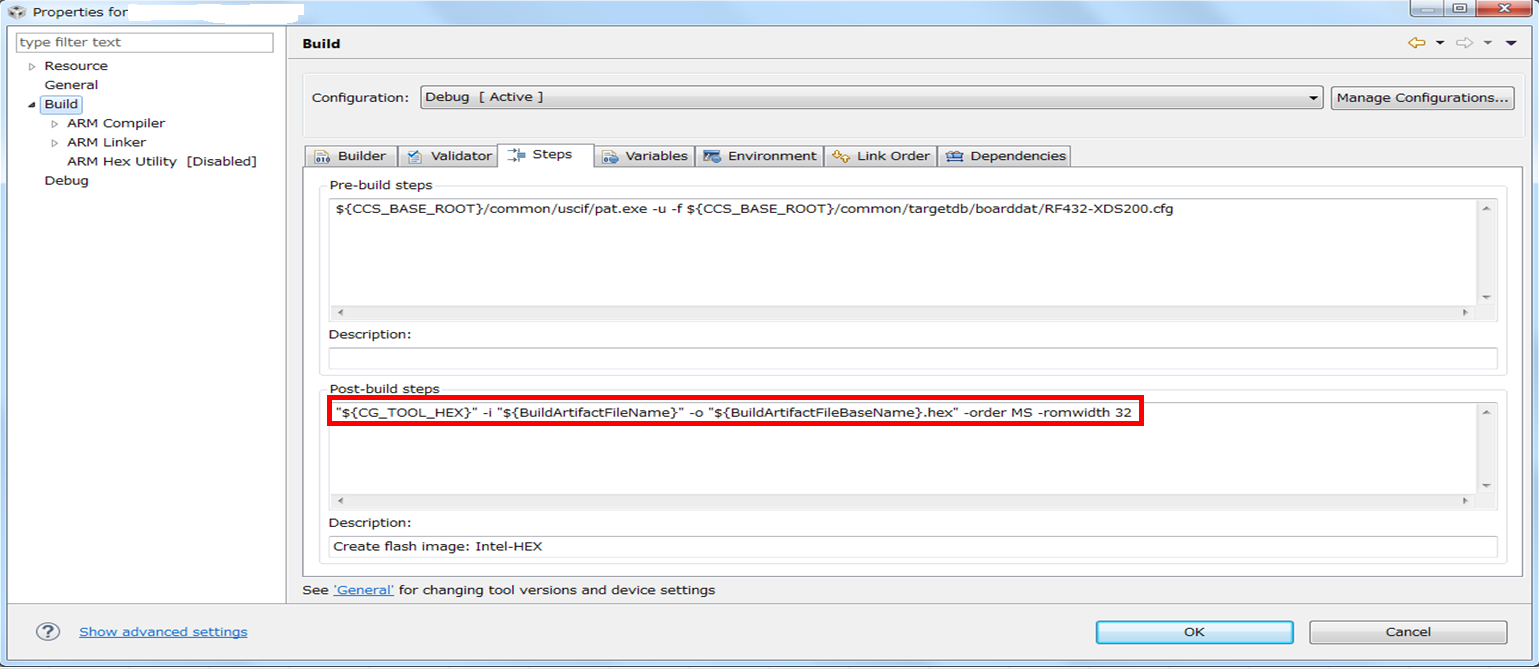Click the Pre-build Description field
This screenshot has height=669, width=1539.
click(913, 358)
